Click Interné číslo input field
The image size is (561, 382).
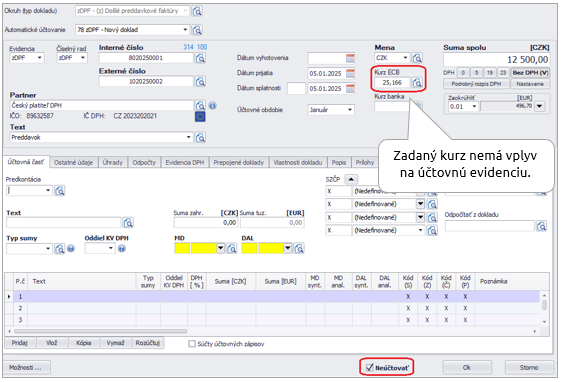point(146,58)
